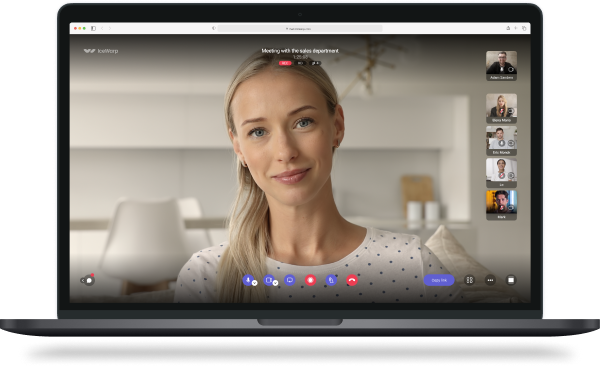Mute the microphone in the call toolbar
The image size is (600, 367).
pos(248,280)
